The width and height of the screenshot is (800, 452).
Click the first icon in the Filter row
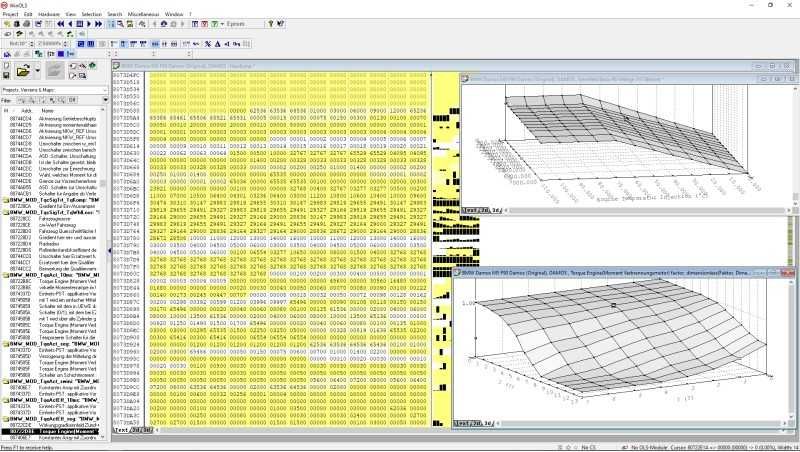[21, 100]
